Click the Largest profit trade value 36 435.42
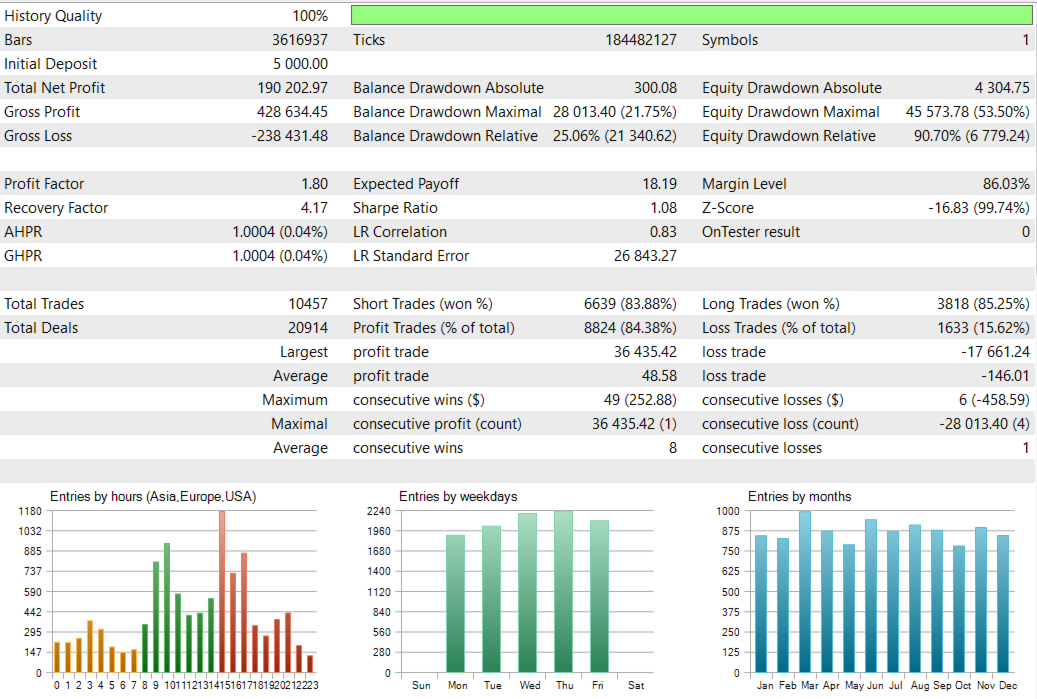Viewport: 1037px width, 699px height. (645, 352)
